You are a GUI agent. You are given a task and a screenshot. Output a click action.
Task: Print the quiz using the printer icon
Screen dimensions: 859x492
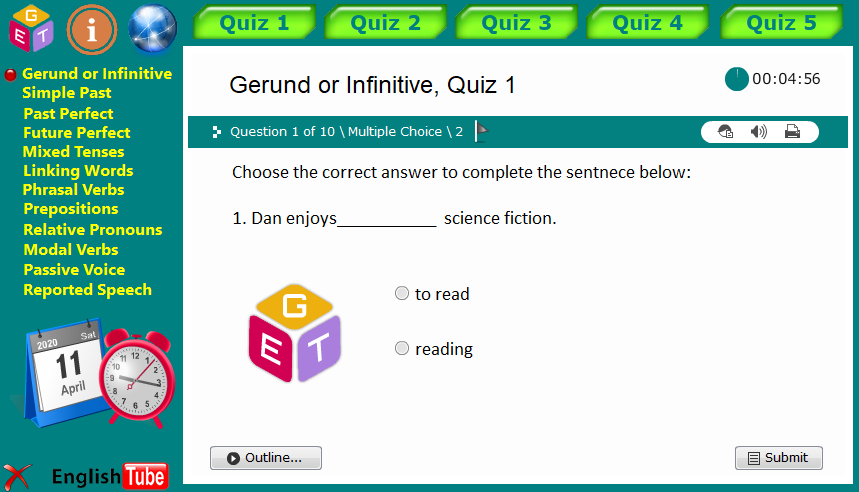click(792, 131)
